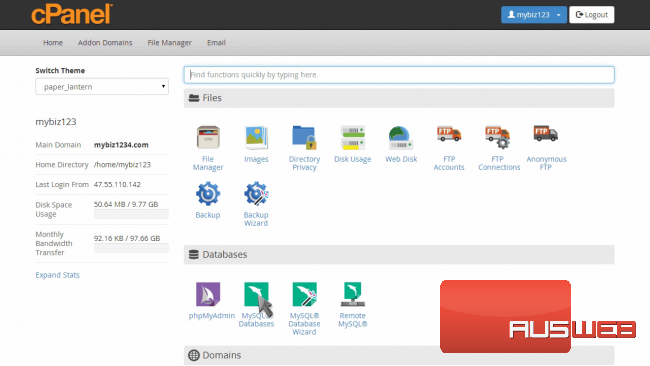Go to Addon Domains in navigation
The image size is (650, 366).
(x=105, y=43)
